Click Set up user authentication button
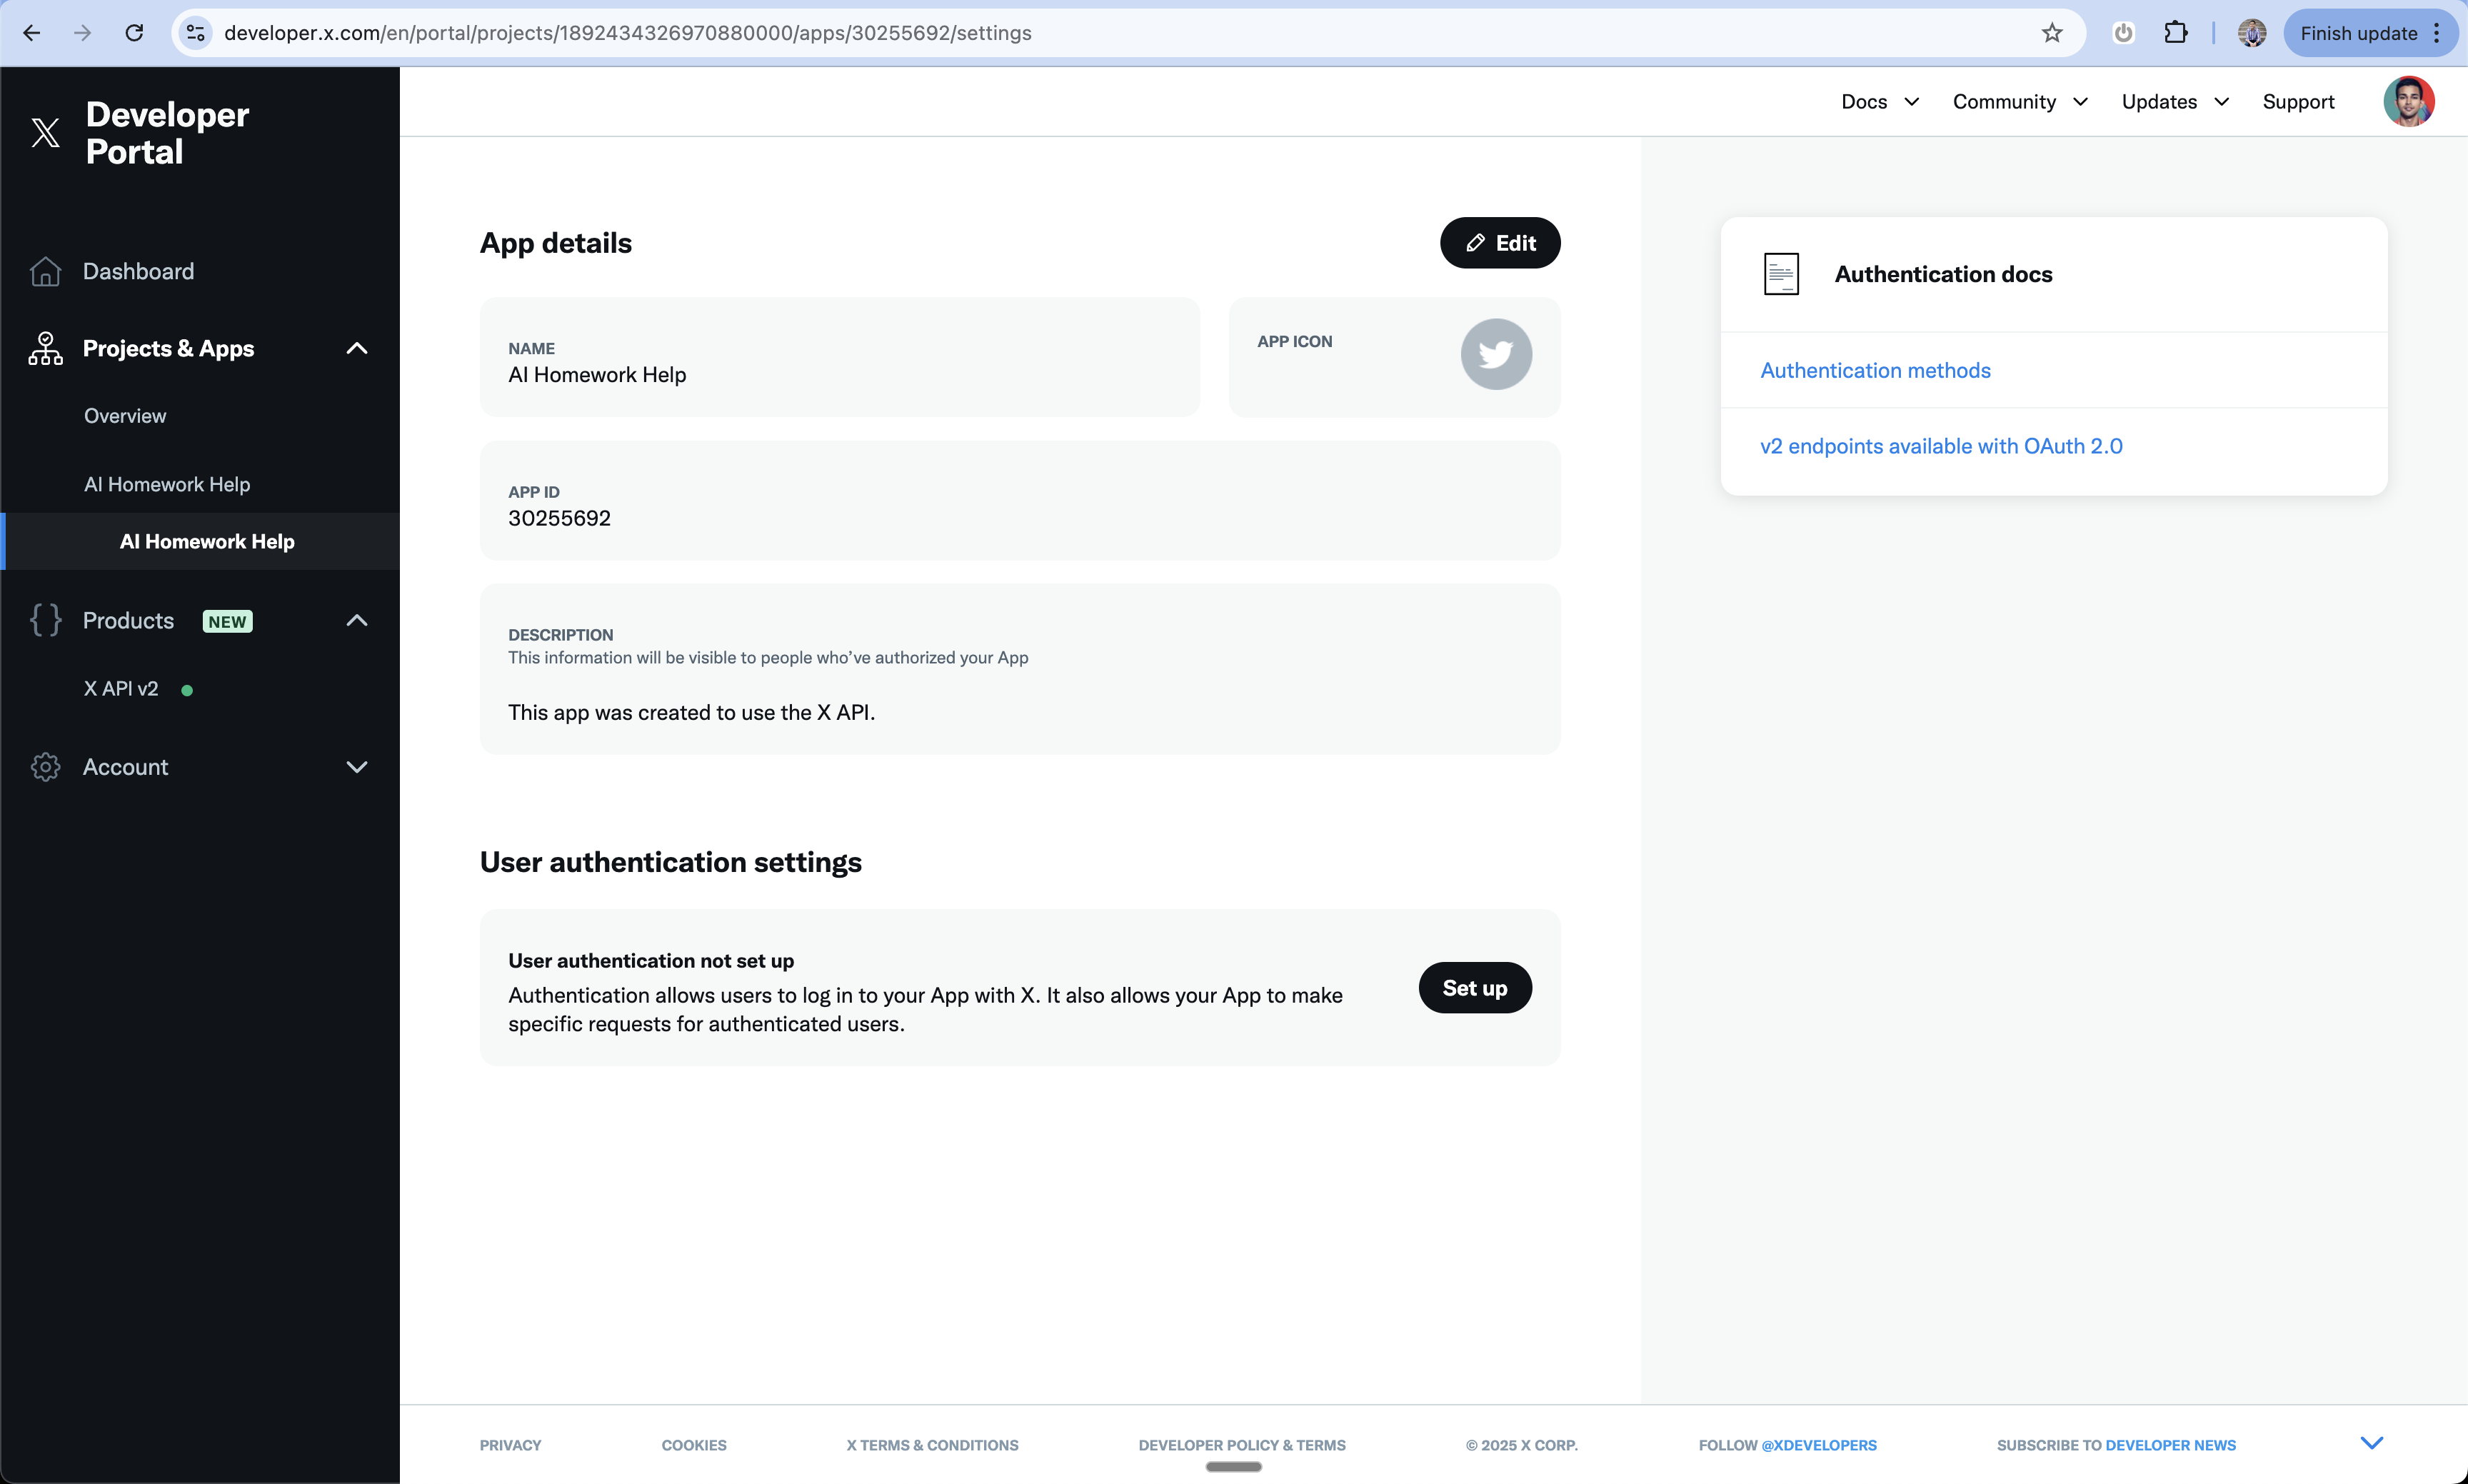The image size is (2468, 1484). (1474, 988)
